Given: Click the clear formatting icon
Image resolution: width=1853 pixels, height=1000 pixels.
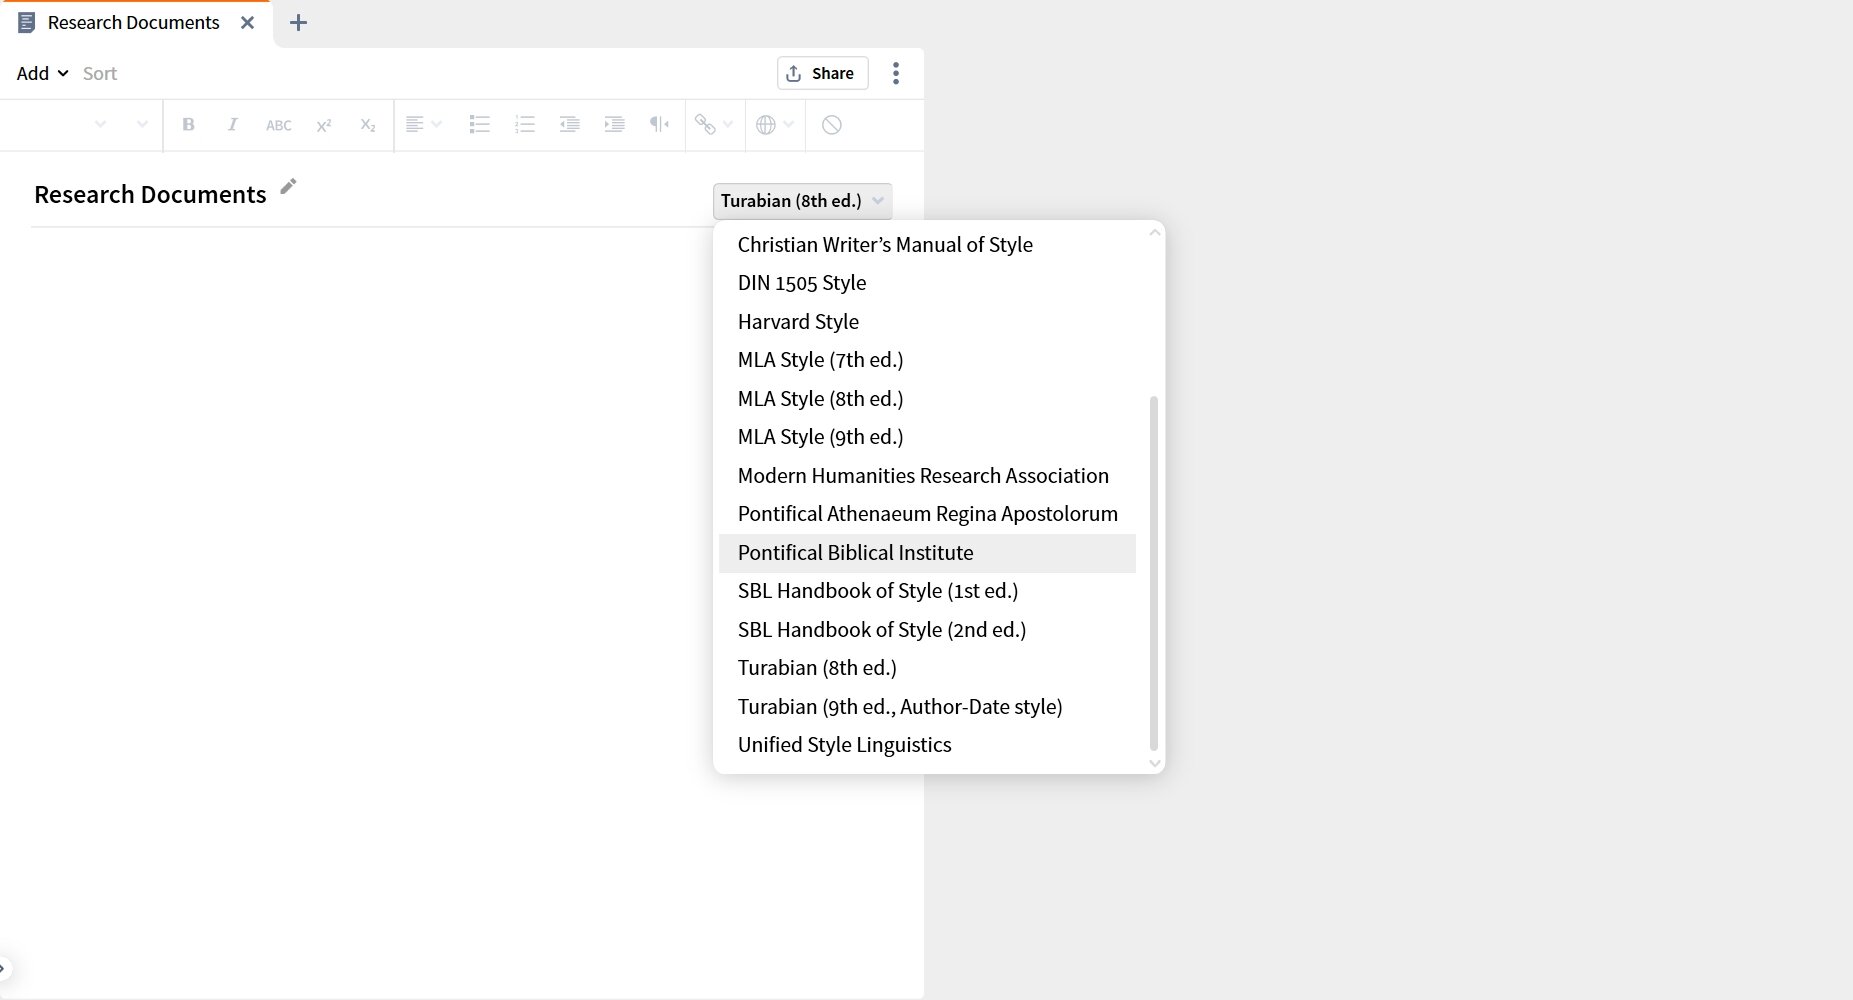Looking at the screenshot, I should [x=831, y=125].
